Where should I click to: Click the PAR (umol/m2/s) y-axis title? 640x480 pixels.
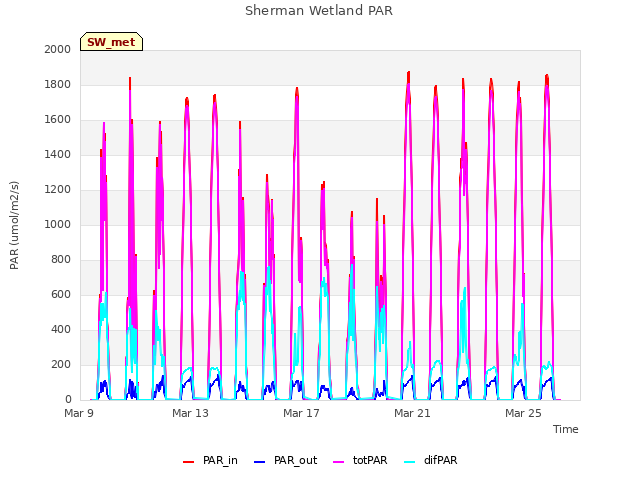click(x=14, y=225)
